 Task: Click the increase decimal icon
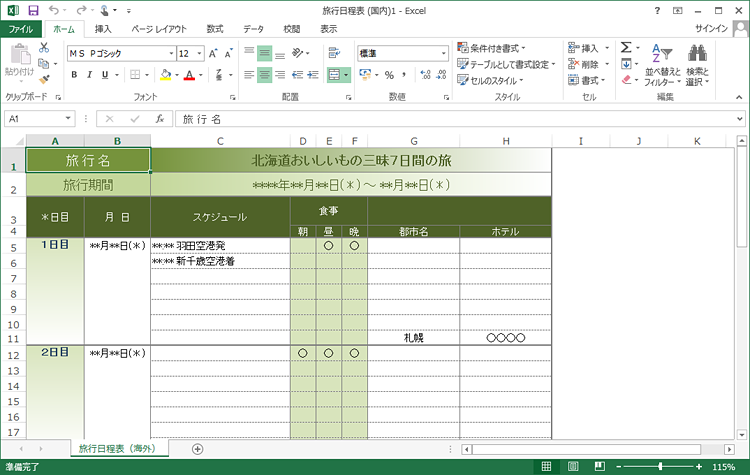[425, 75]
